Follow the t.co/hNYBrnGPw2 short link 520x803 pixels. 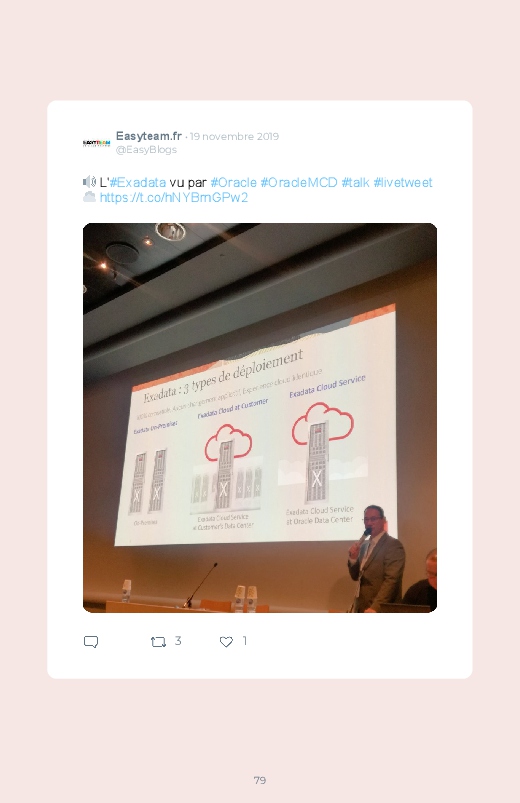[174, 198]
